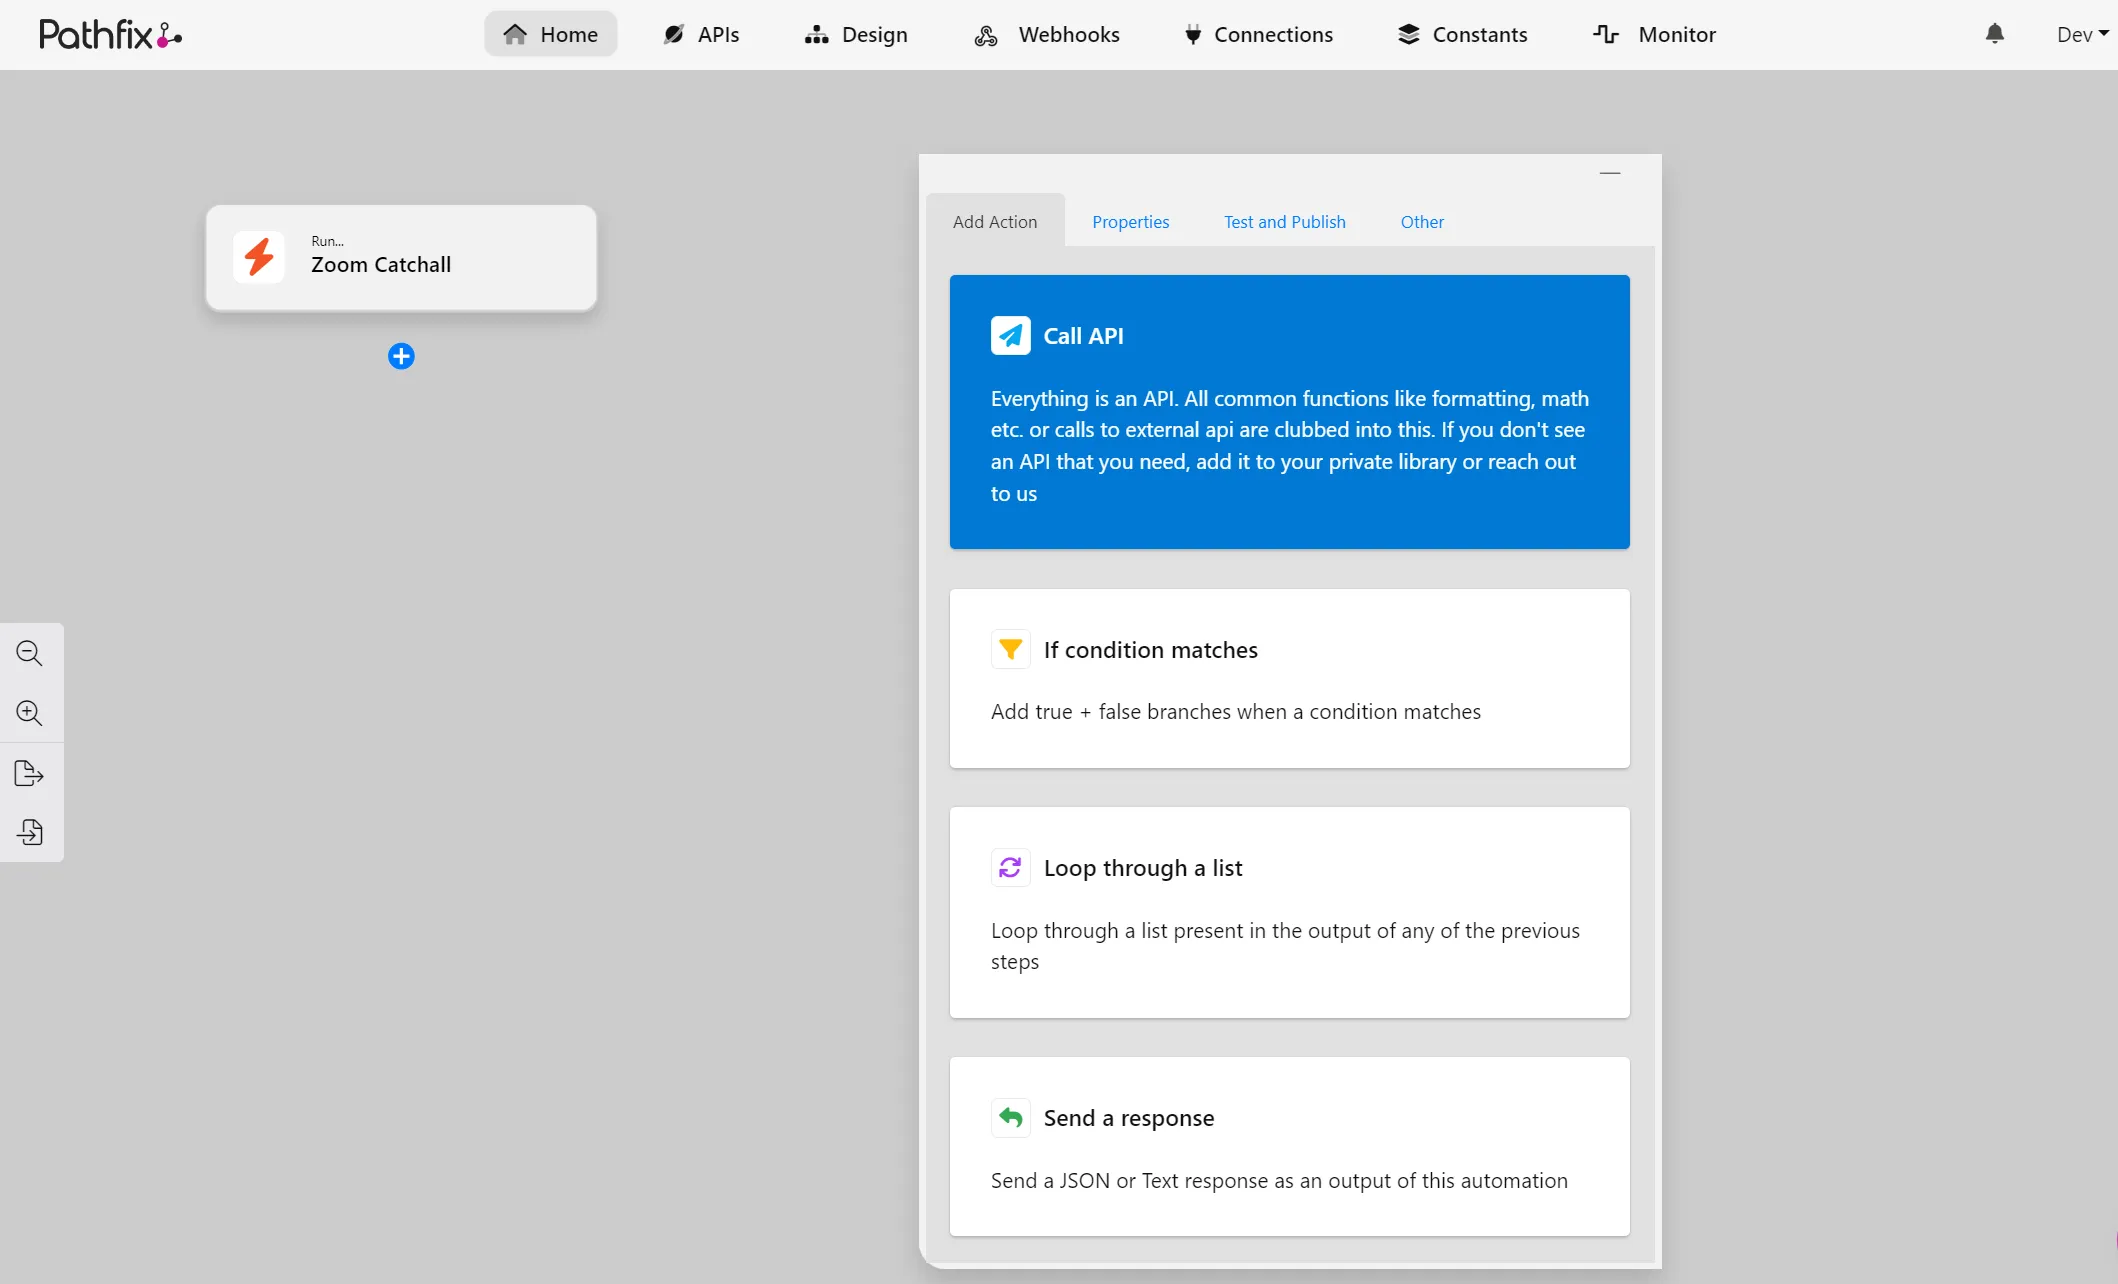Click the purple loop arrows icon
The width and height of the screenshot is (2118, 1284).
click(x=1011, y=867)
